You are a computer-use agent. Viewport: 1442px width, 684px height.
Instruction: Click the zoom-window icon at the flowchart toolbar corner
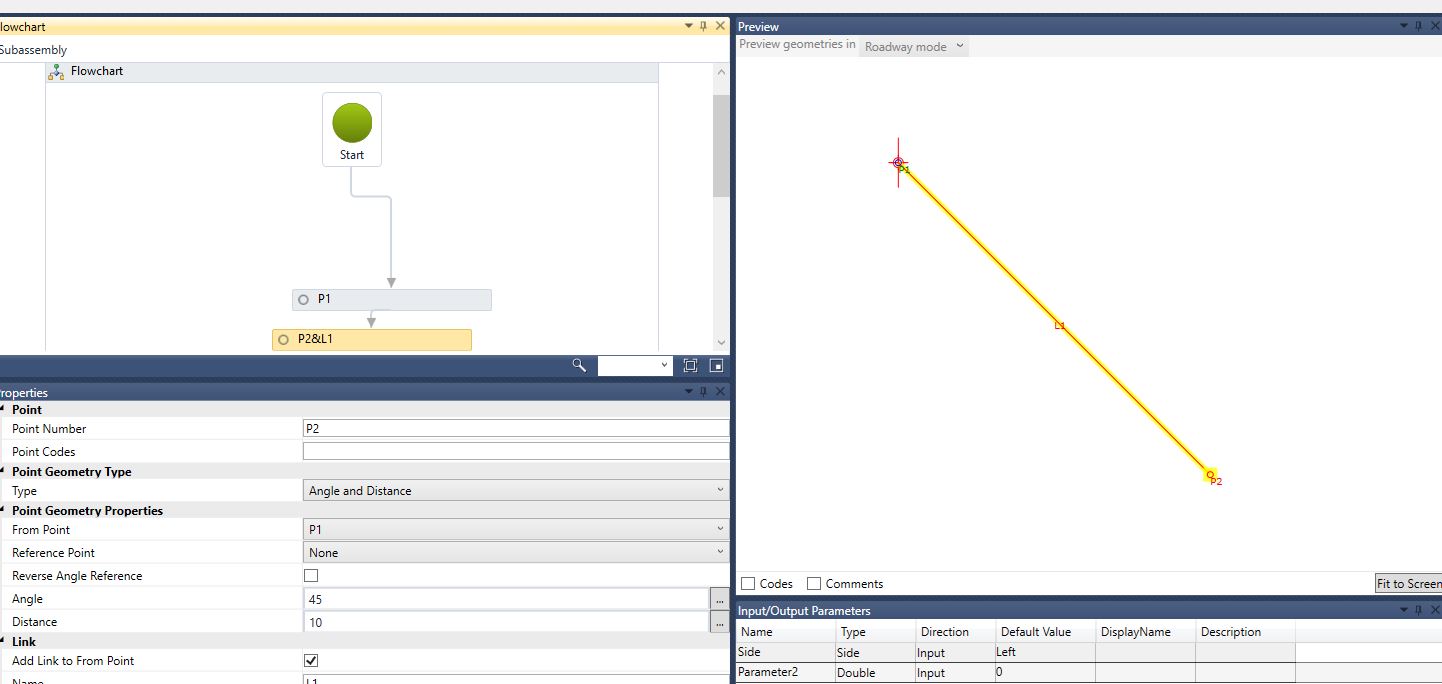pyautogui.click(x=714, y=365)
